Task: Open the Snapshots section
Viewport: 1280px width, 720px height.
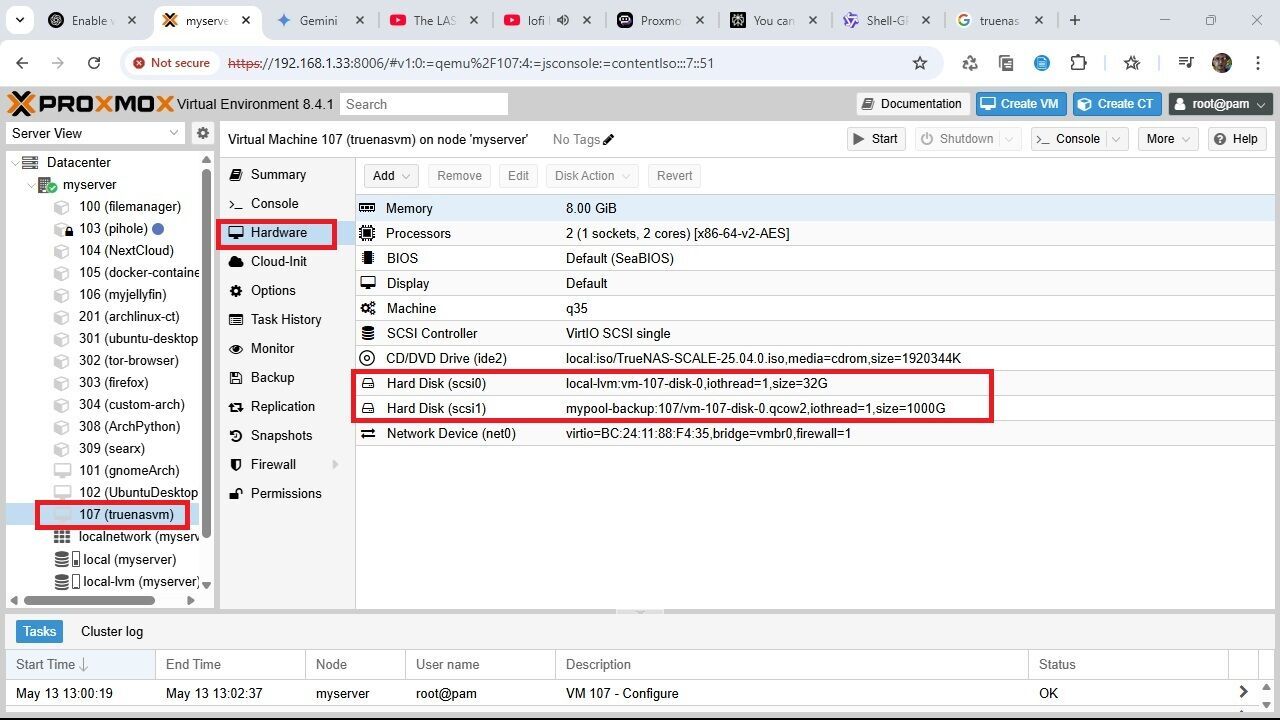Action: pyautogui.click(x=281, y=435)
